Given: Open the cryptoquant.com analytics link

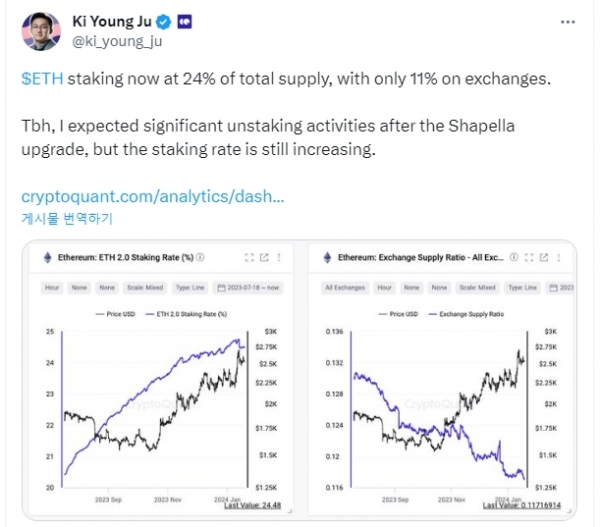Looking at the screenshot, I should [x=153, y=196].
